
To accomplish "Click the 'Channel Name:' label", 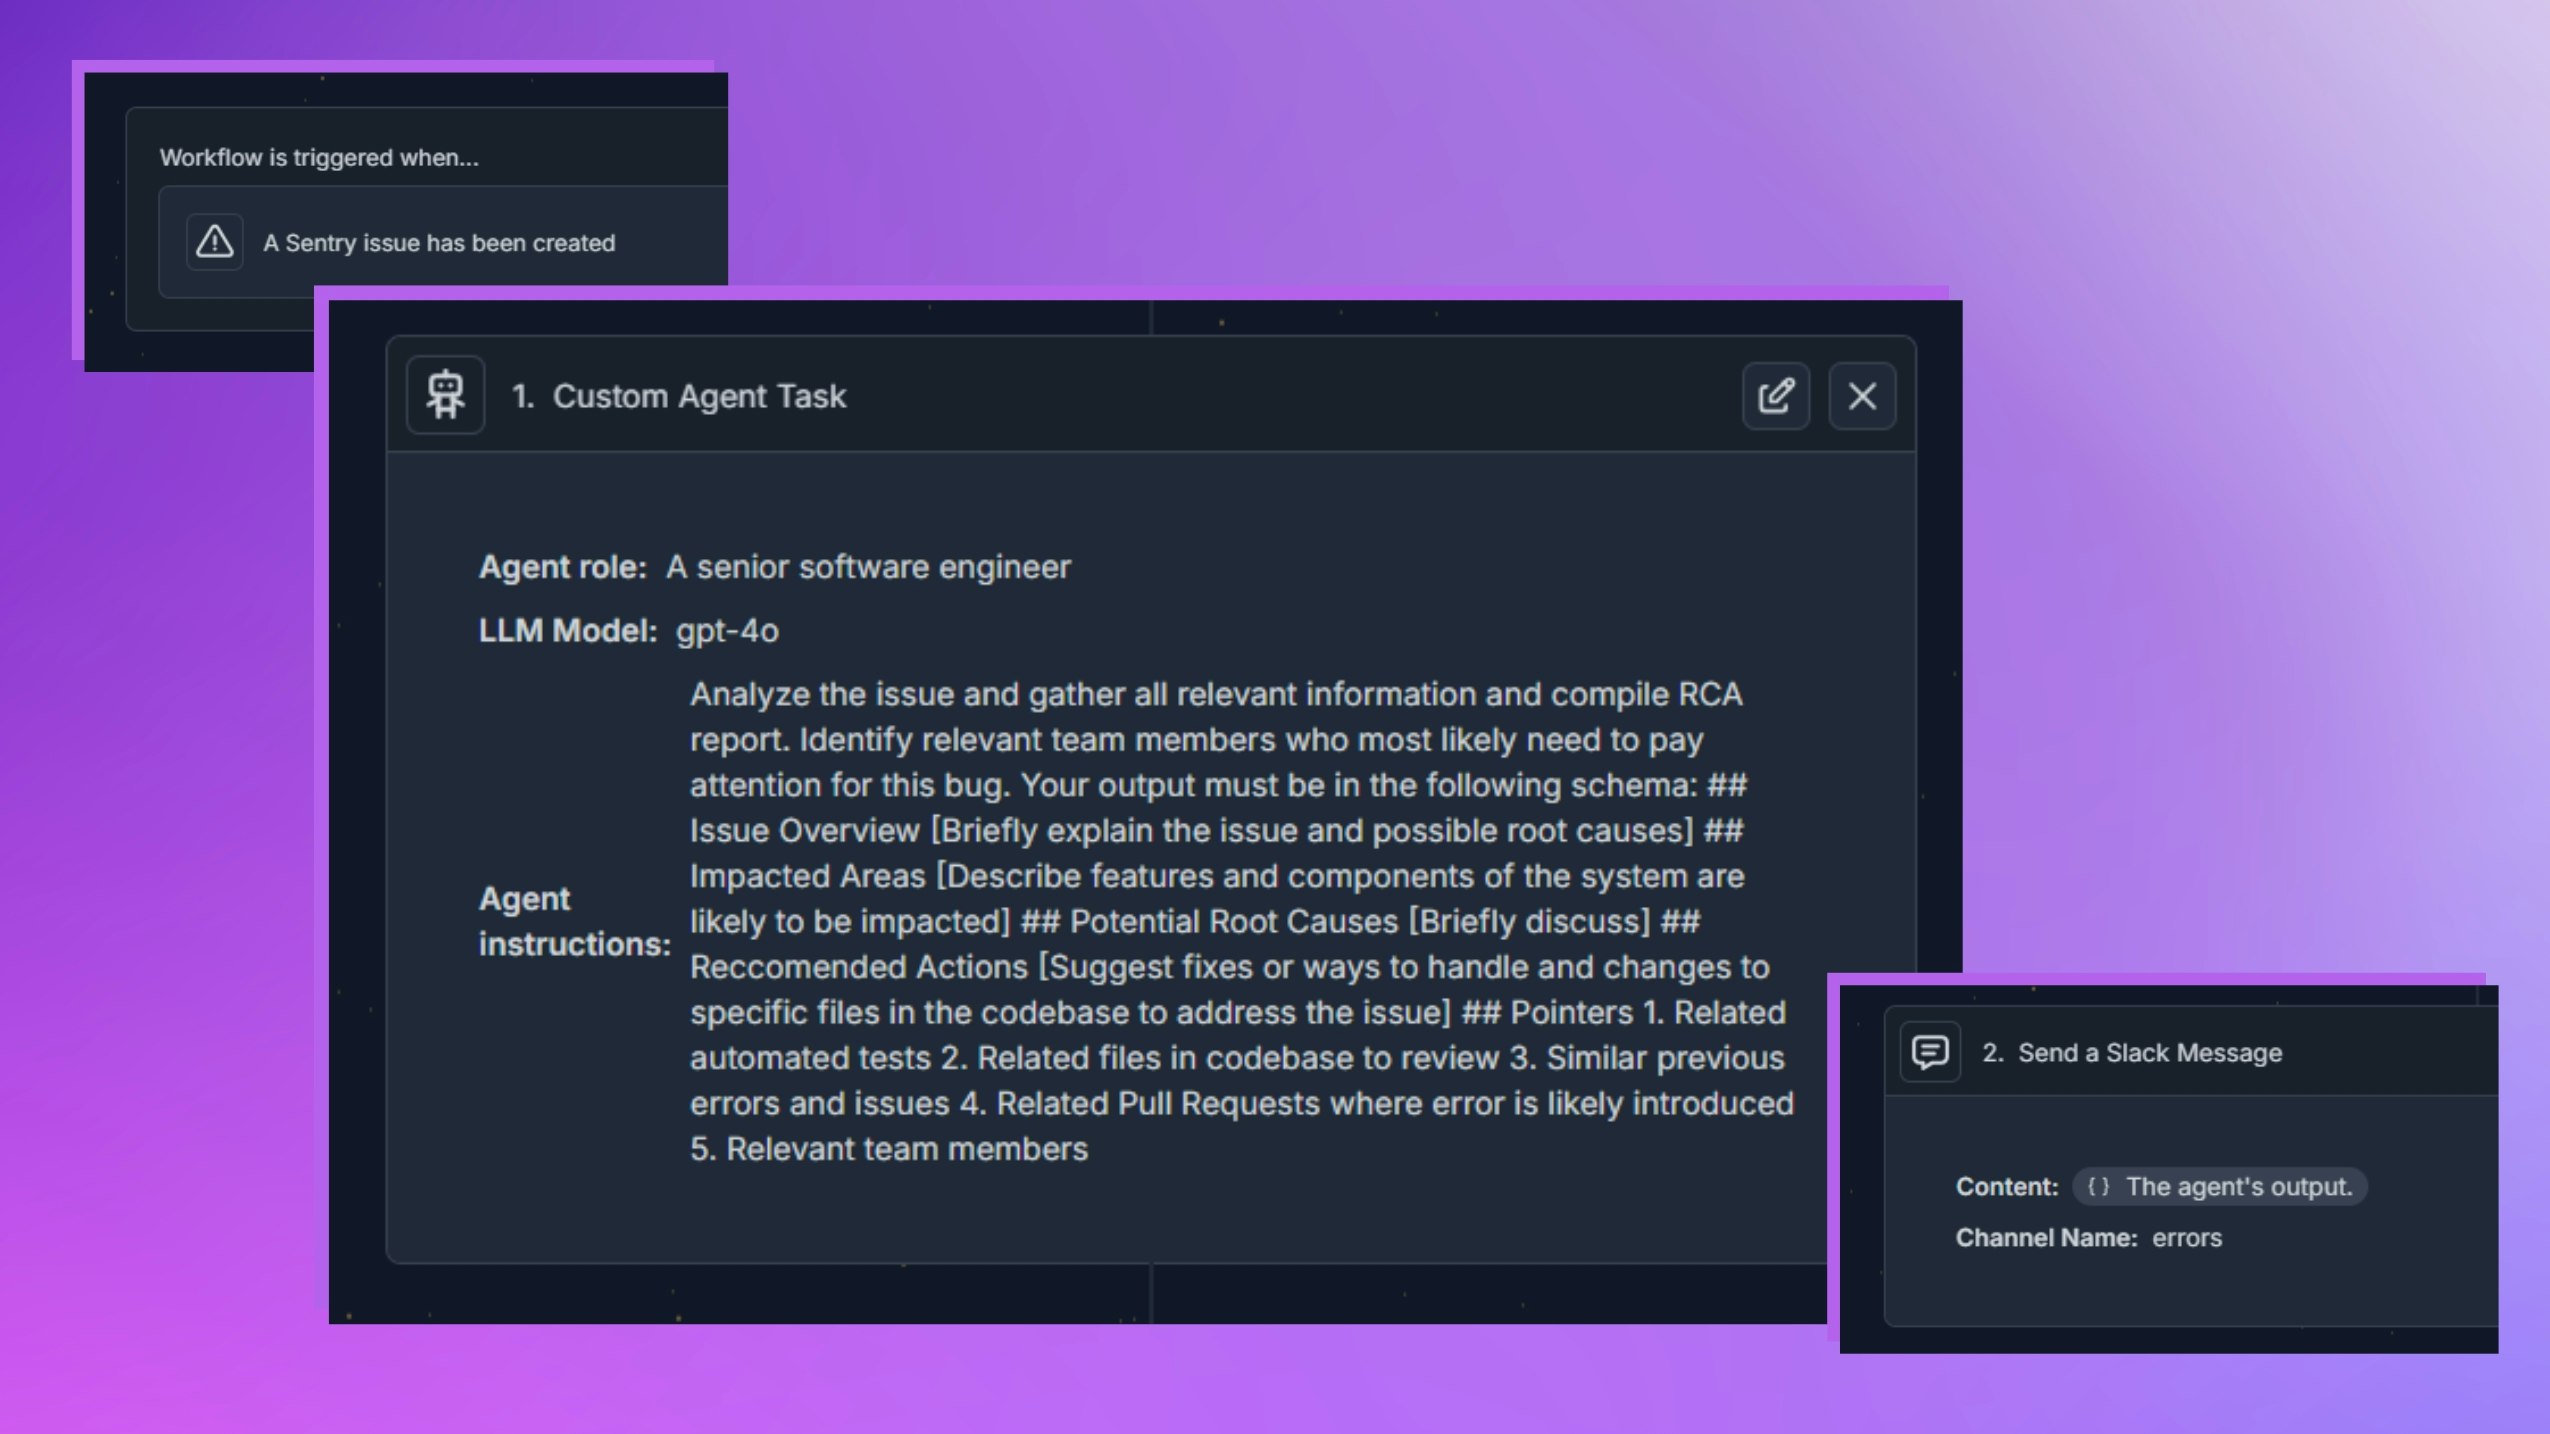I will click(2045, 1238).
